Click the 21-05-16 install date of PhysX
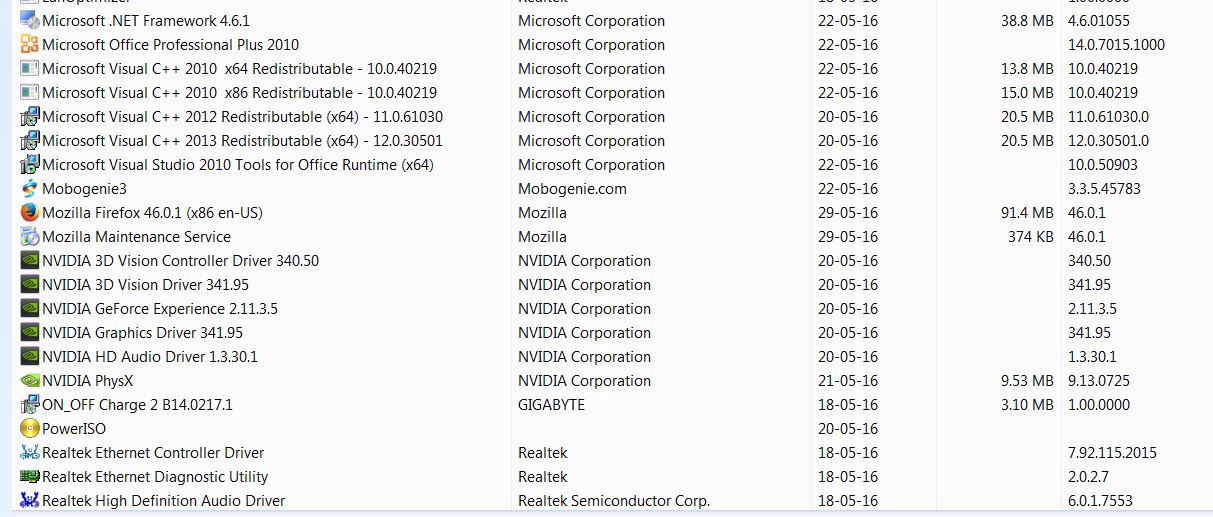 [x=847, y=380]
